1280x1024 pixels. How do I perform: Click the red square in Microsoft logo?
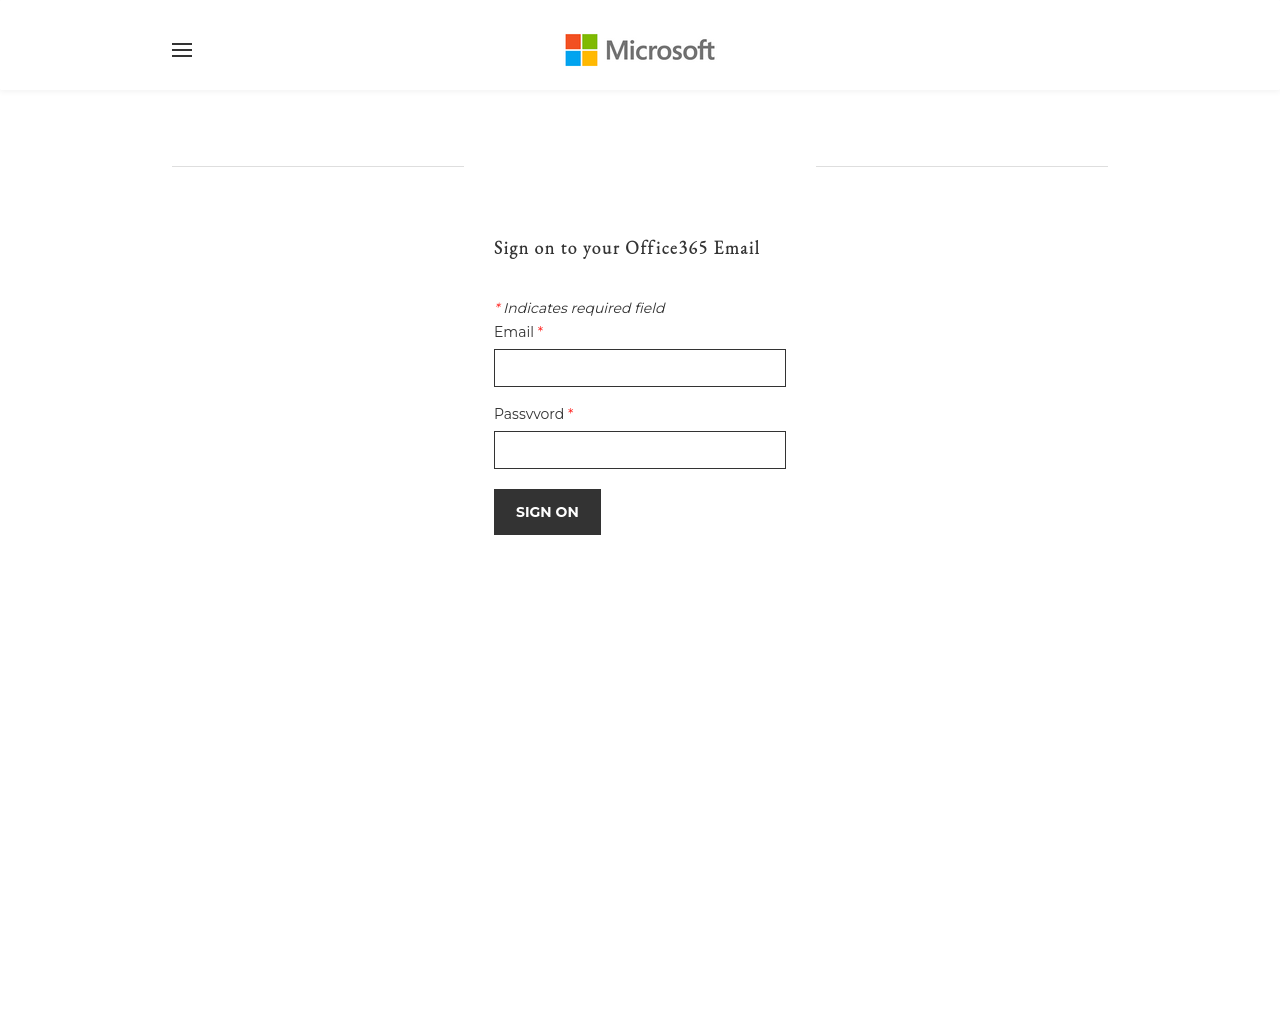573,42
